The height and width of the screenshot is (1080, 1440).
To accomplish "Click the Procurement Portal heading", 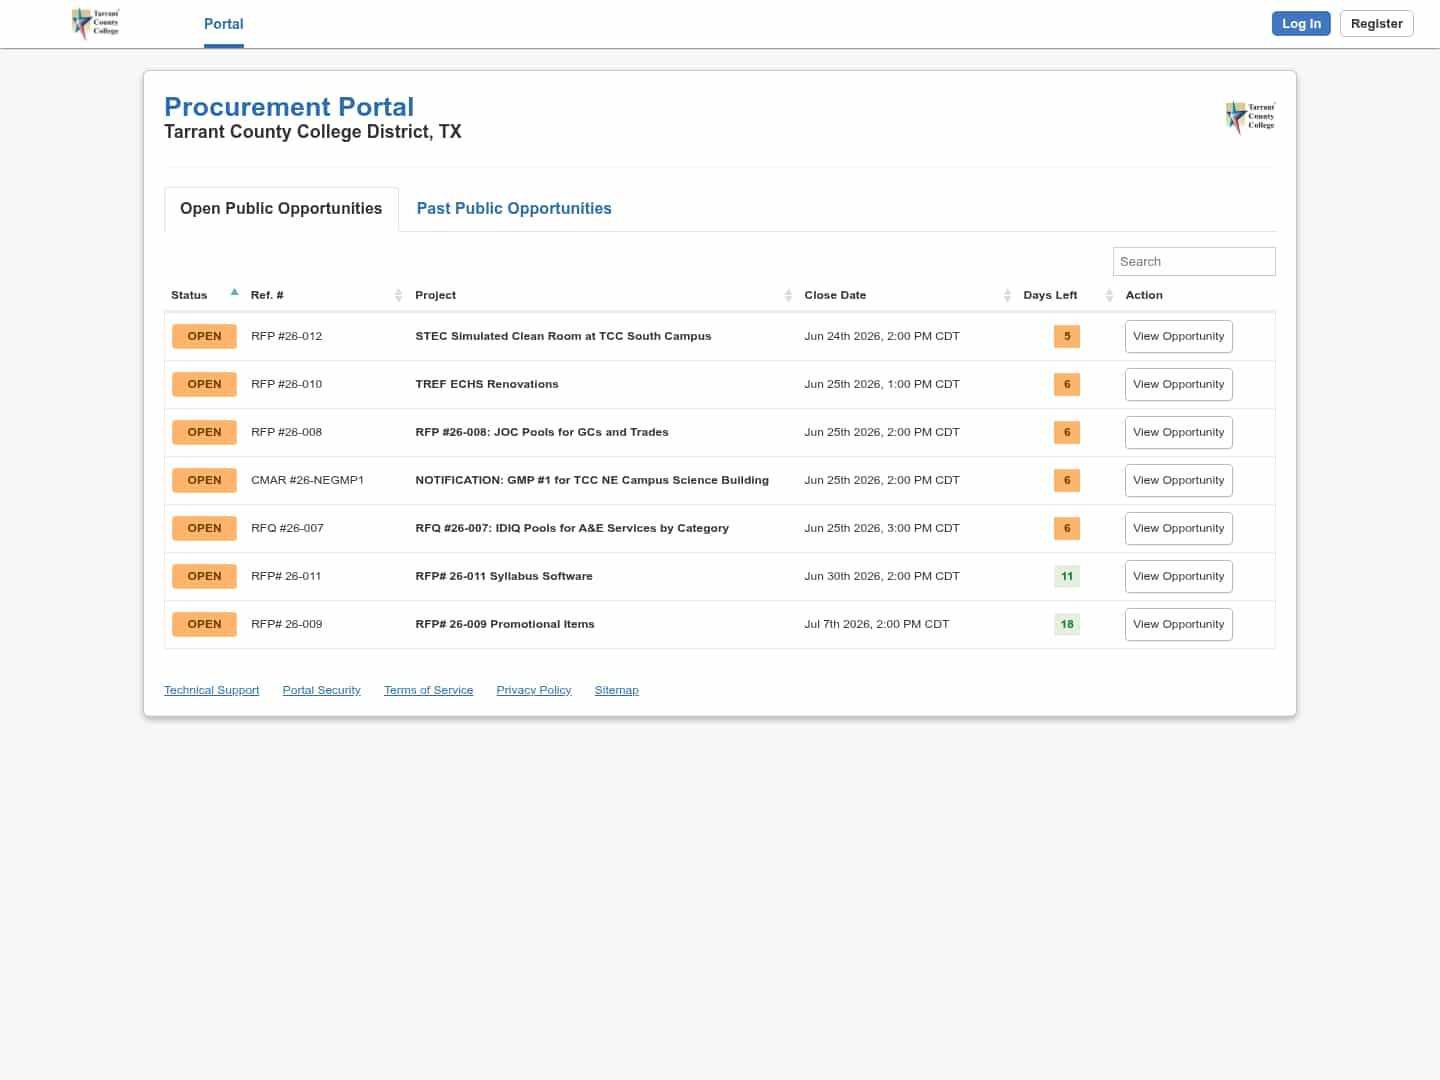I will click(289, 107).
